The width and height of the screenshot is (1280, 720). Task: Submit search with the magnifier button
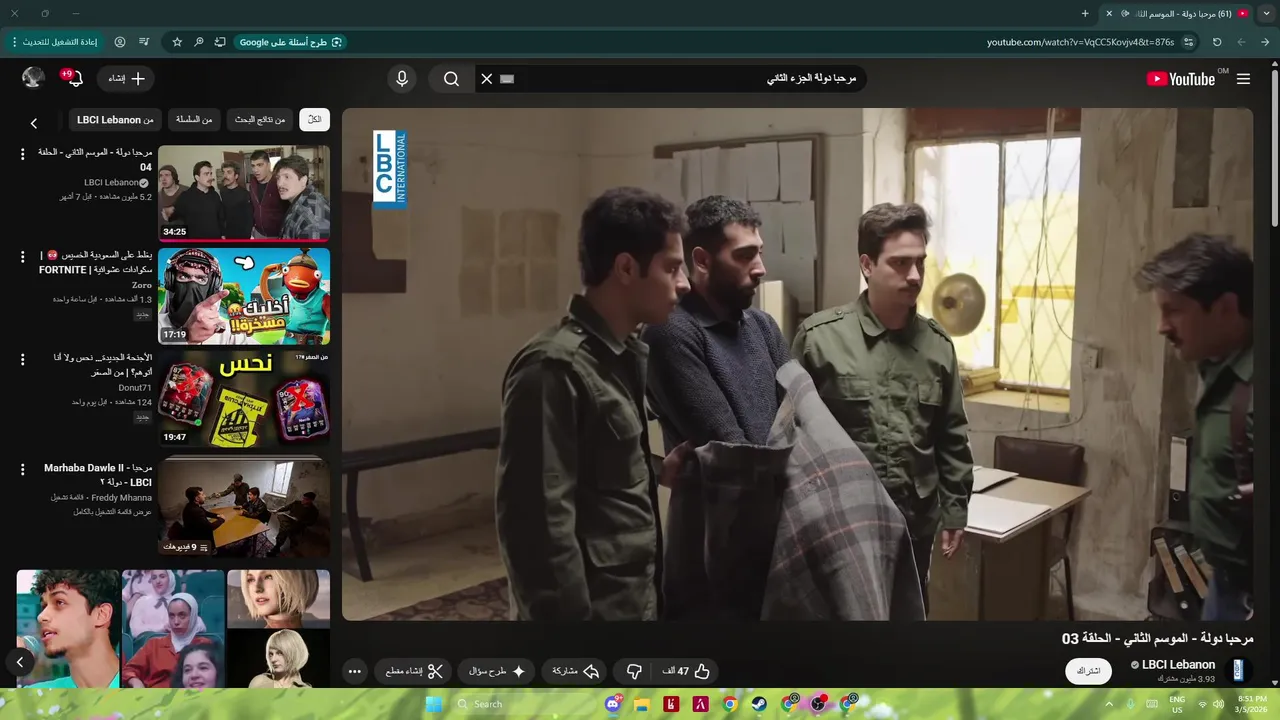pyautogui.click(x=451, y=79)
